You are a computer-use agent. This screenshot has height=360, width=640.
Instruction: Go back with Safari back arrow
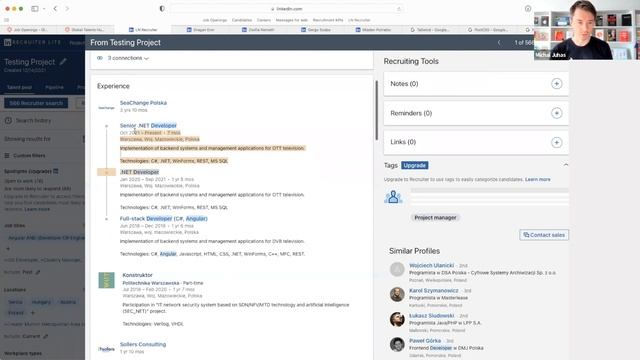(x=55, y=9)
